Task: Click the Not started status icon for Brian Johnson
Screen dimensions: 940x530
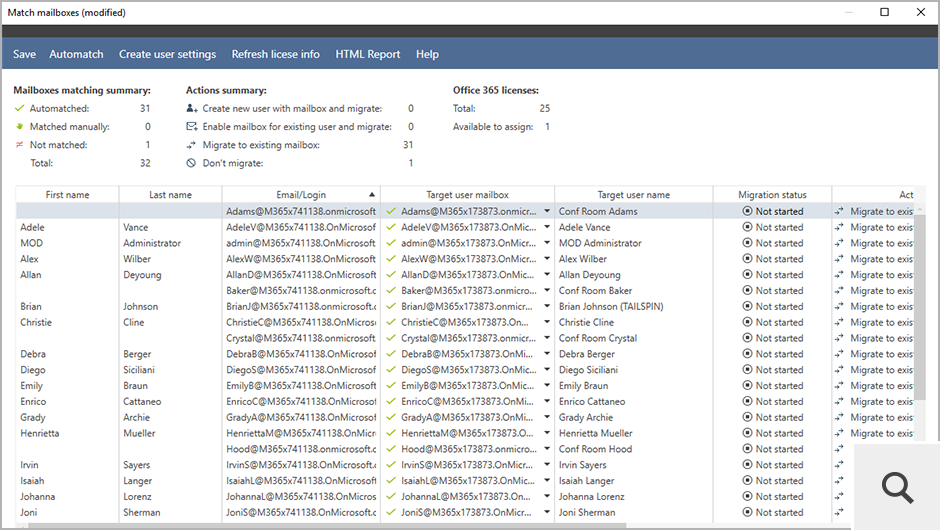Action: coord(747,306)
